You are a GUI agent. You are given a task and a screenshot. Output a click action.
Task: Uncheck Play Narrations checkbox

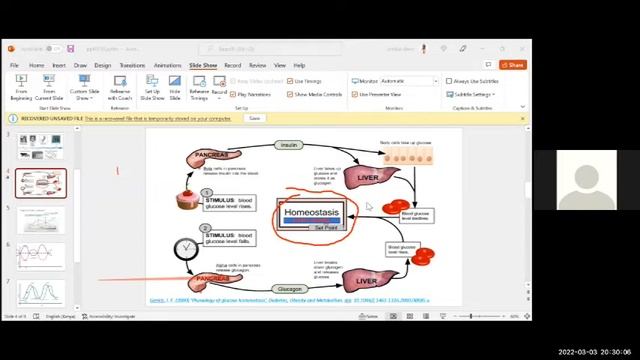(x=233, y=94)
